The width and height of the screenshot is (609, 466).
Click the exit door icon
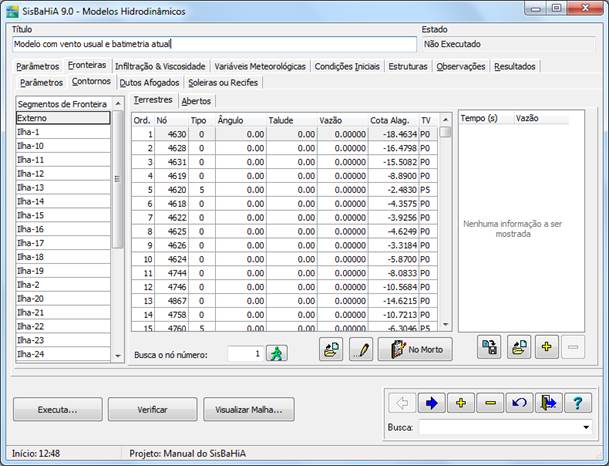tap(548, 403)
